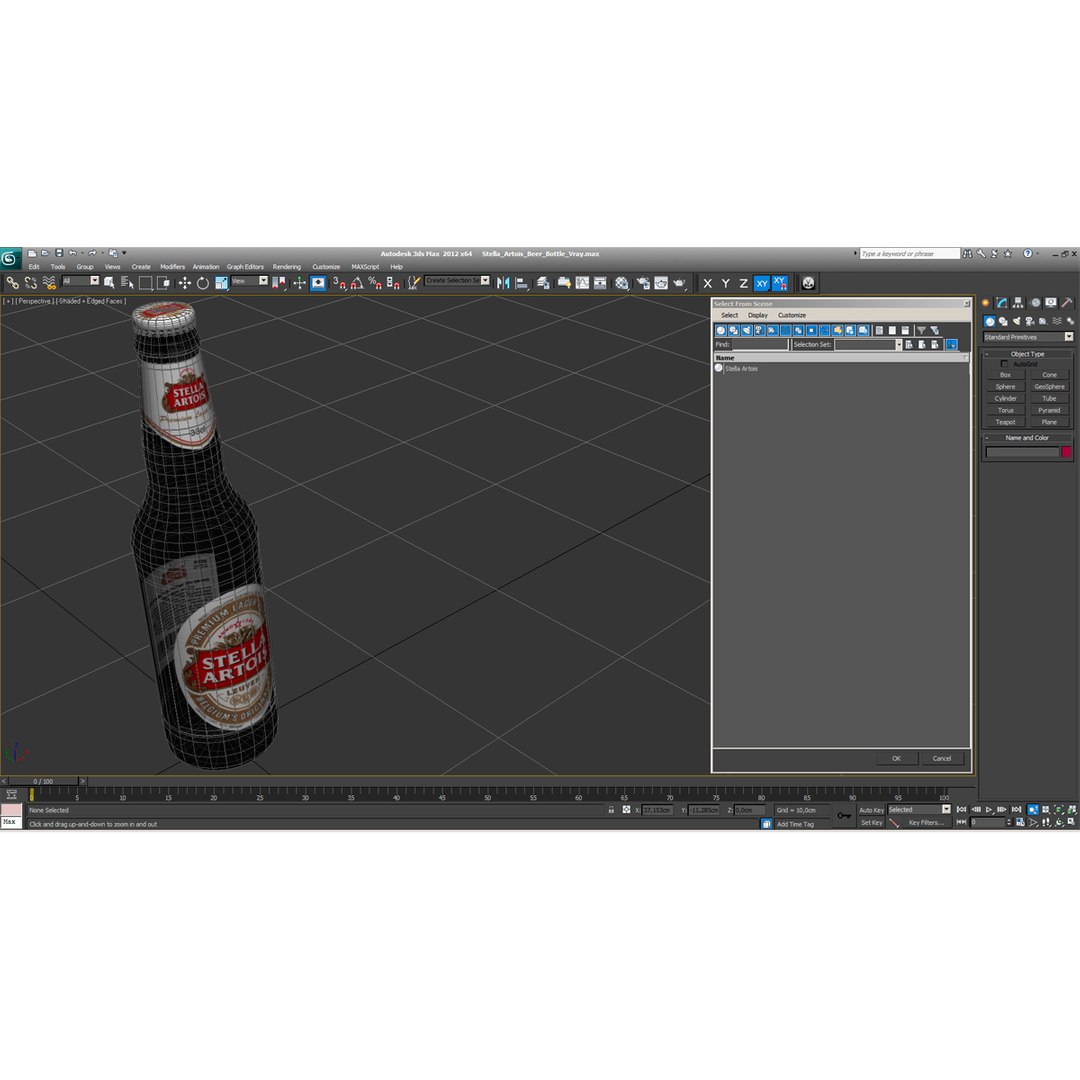Activate the Select and Scale tool
This screenshot has height=1080, width=1080.
coord(221,283)
